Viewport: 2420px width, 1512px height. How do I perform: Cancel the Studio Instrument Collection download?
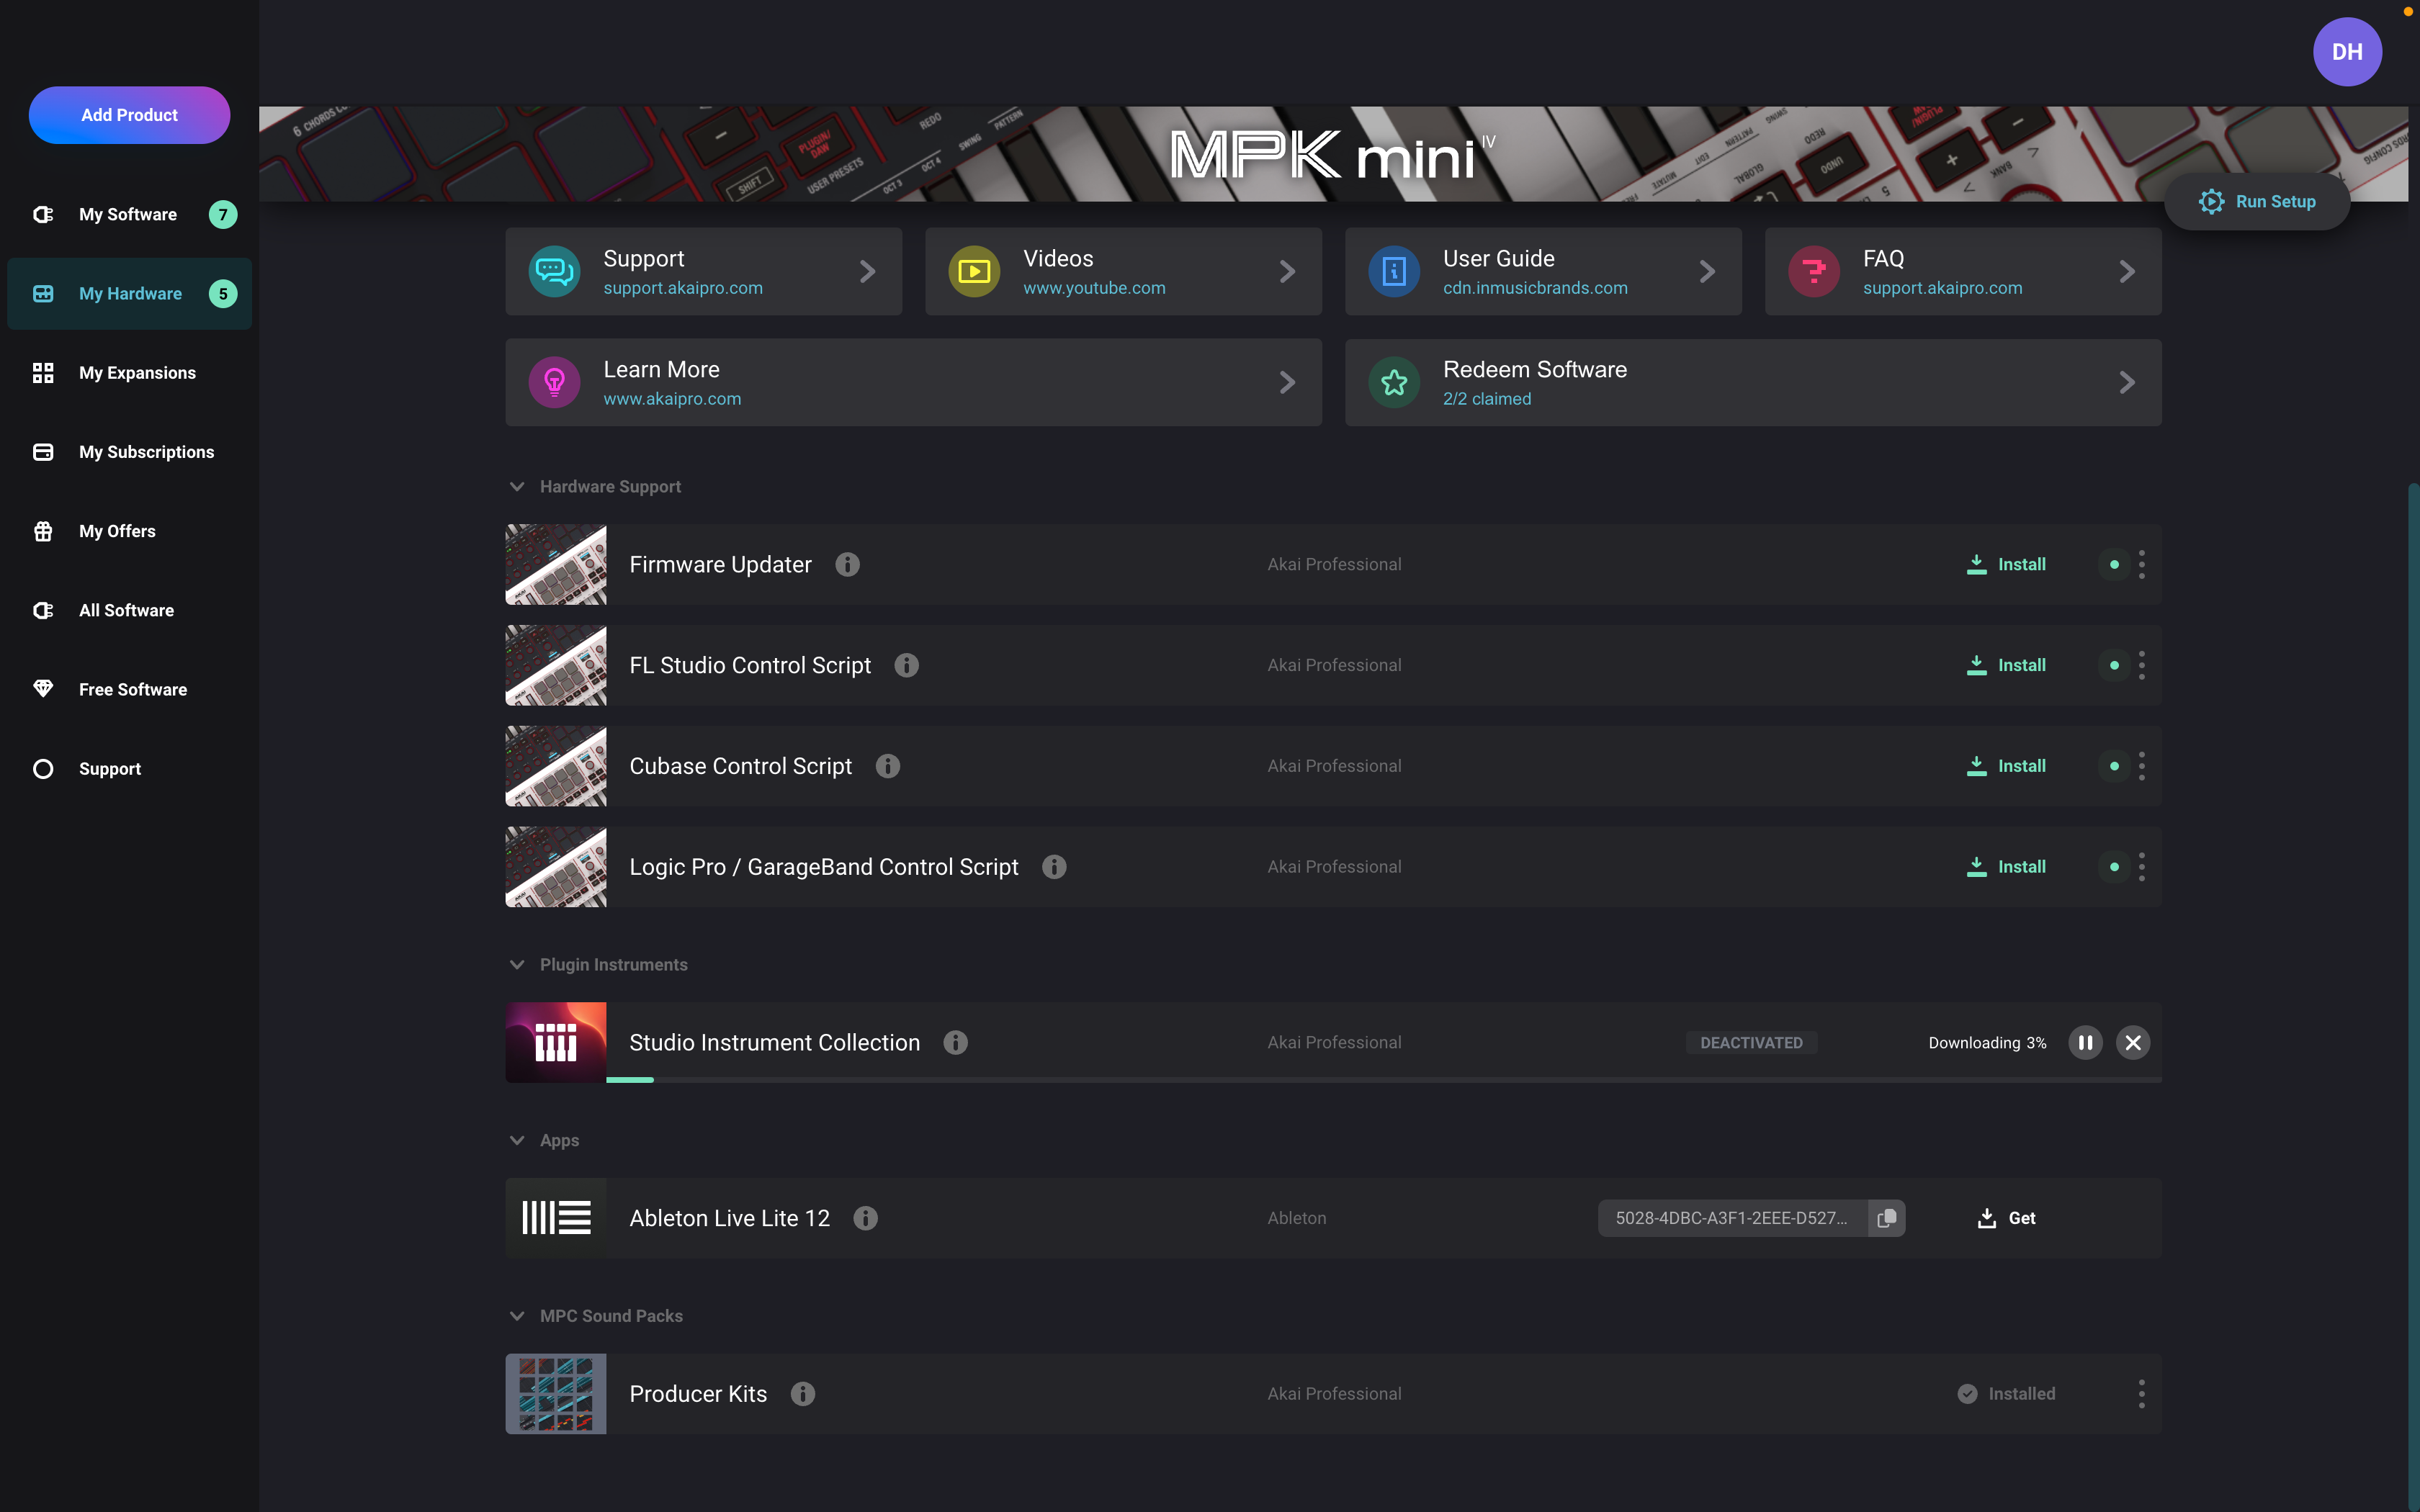(x=2133, y=1042)
